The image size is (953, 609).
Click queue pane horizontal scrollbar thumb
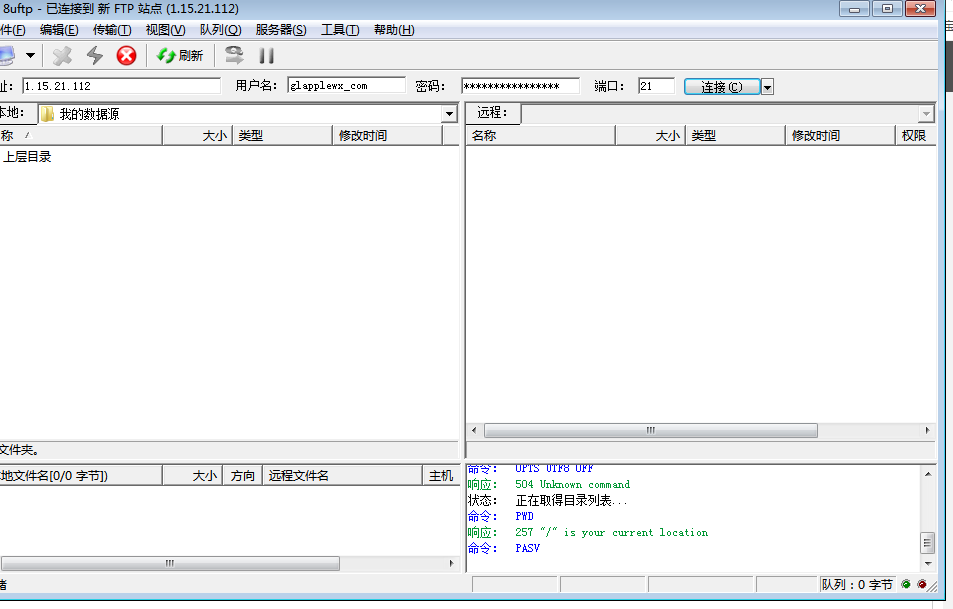point(170,563)
